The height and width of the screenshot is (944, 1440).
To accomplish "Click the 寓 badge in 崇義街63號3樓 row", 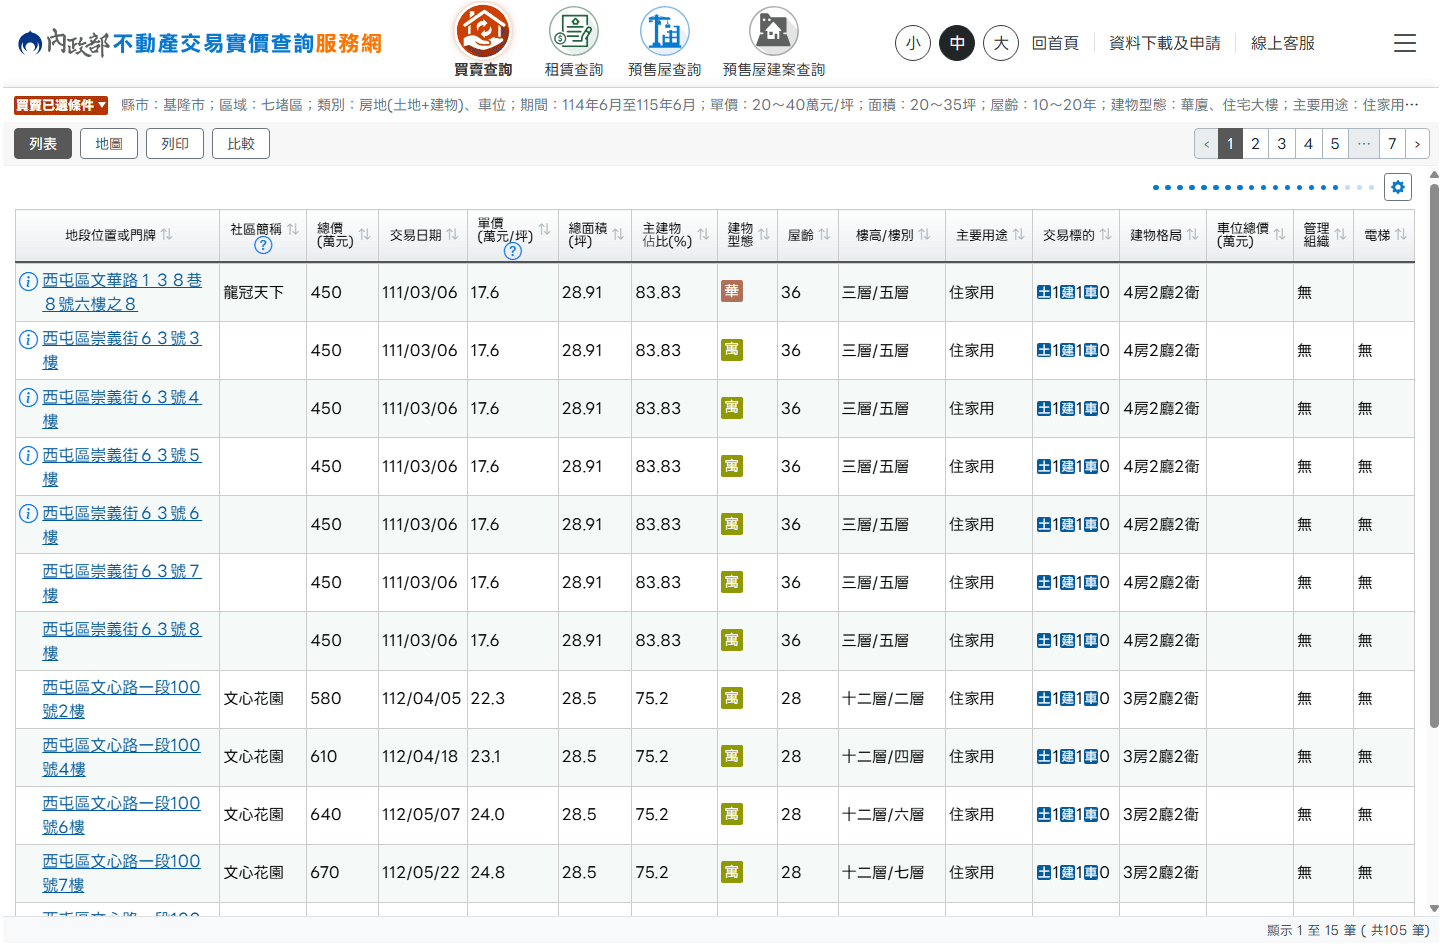I will coord(732,349).
